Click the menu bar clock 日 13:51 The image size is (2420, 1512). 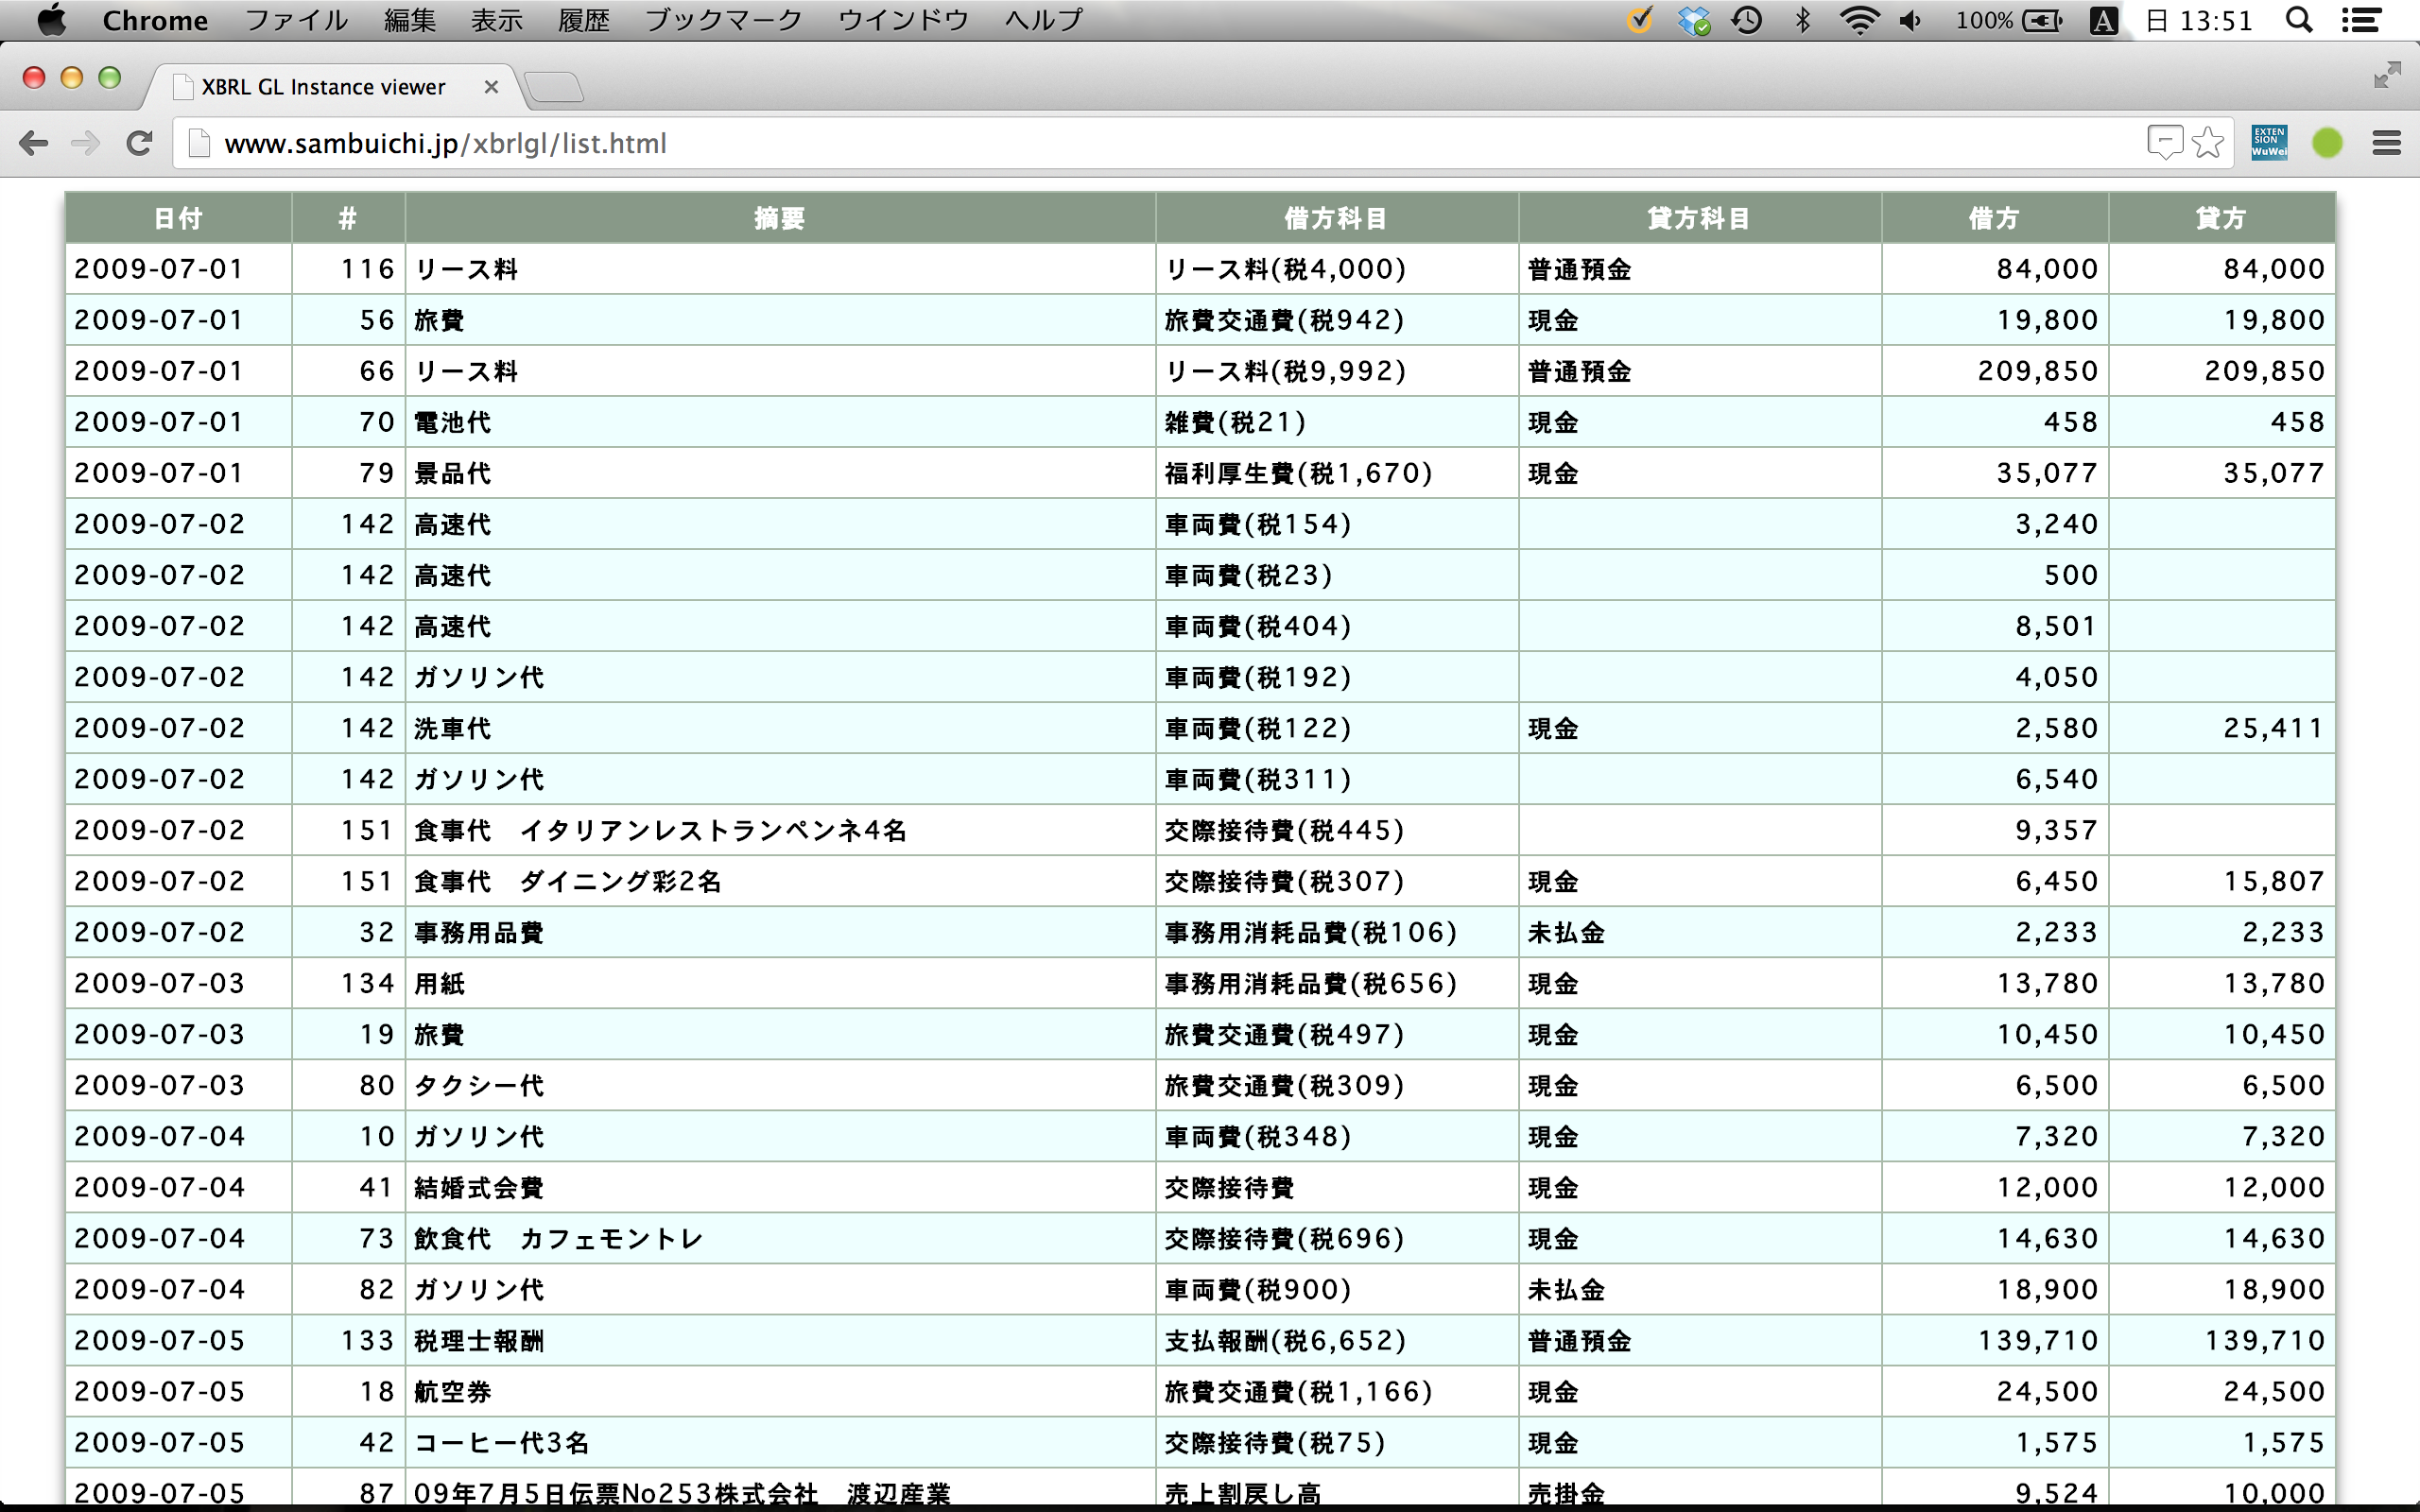[x=2198, y=20]
